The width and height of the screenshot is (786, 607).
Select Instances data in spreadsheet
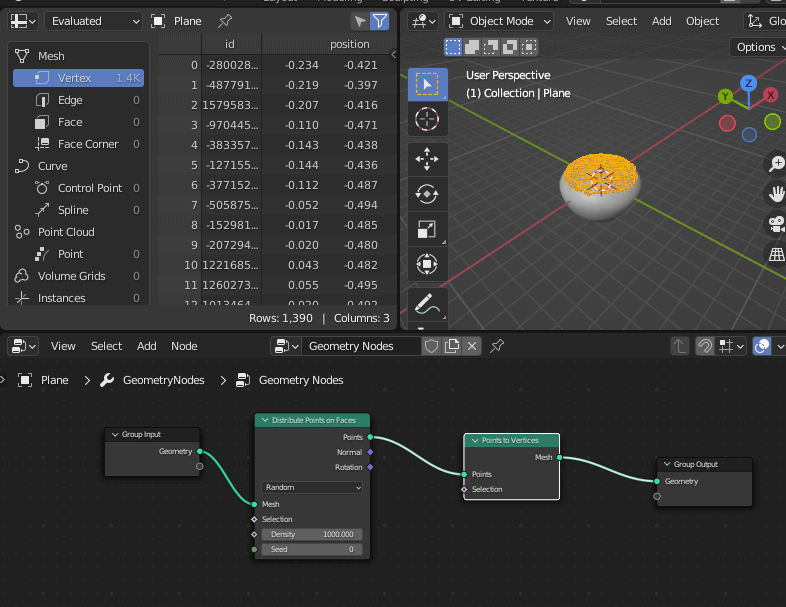pyautogui.click(x=78, y=298)
